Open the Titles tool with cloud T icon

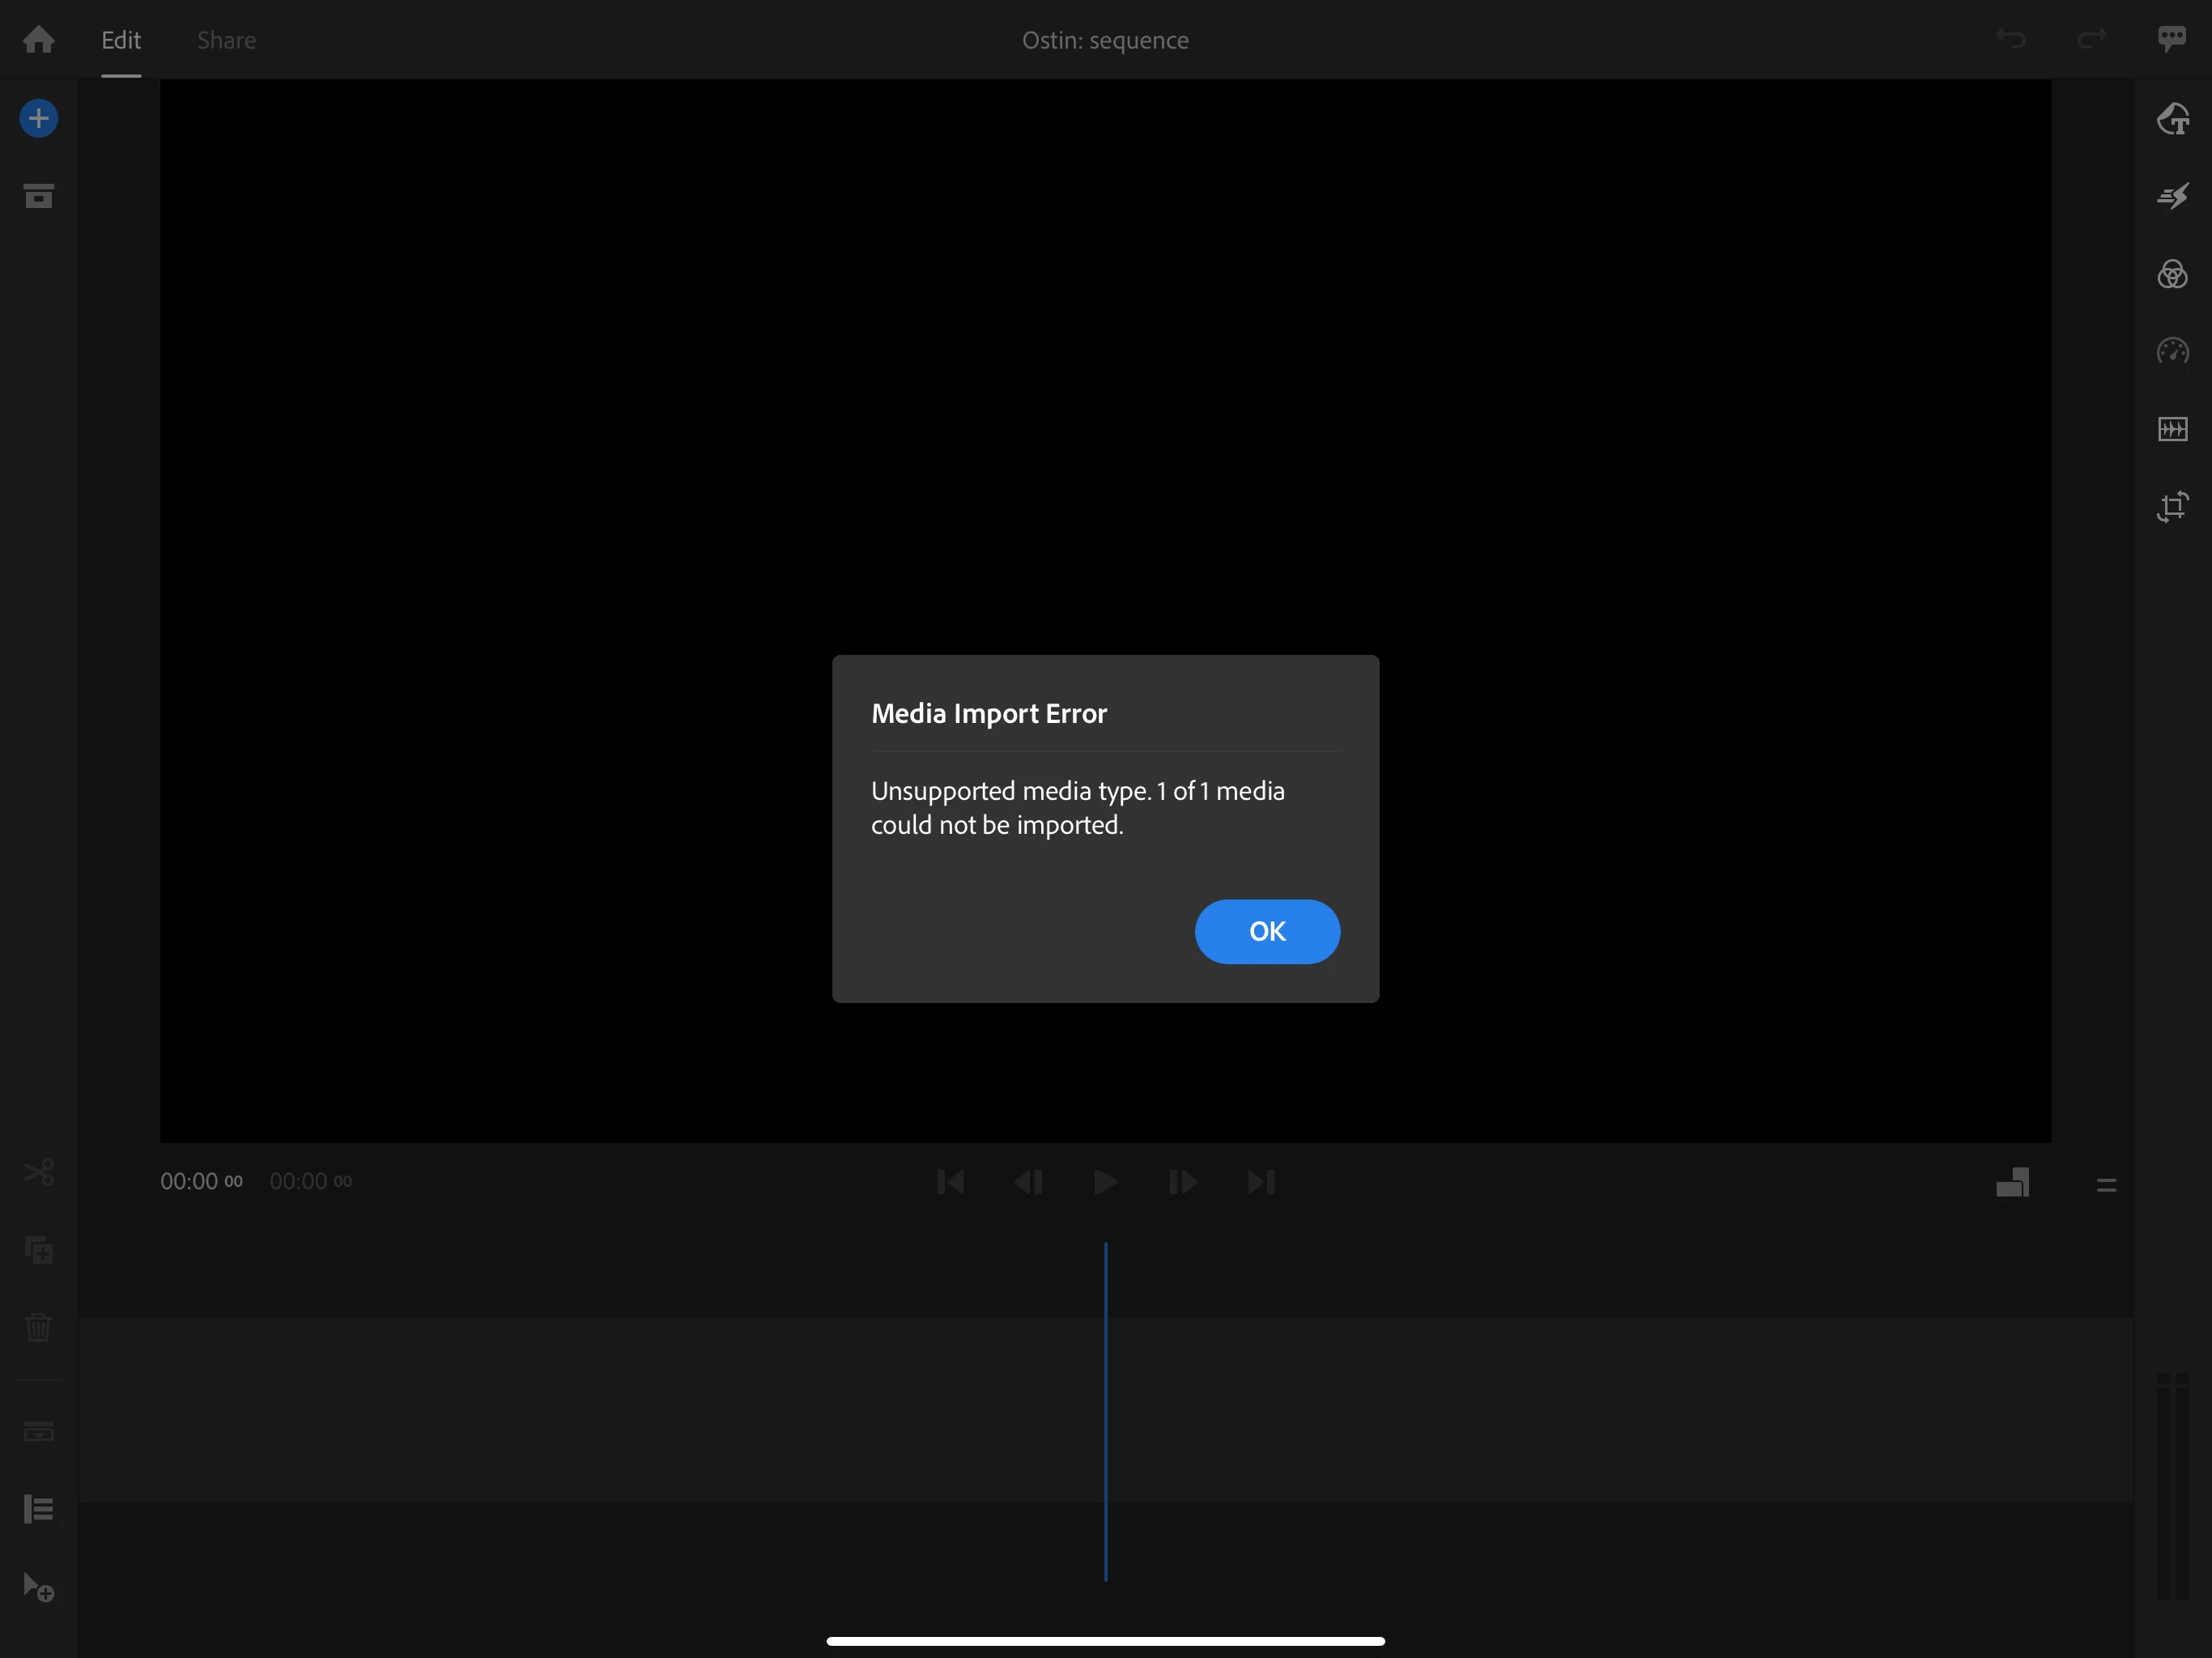(x=2172, y=119)
